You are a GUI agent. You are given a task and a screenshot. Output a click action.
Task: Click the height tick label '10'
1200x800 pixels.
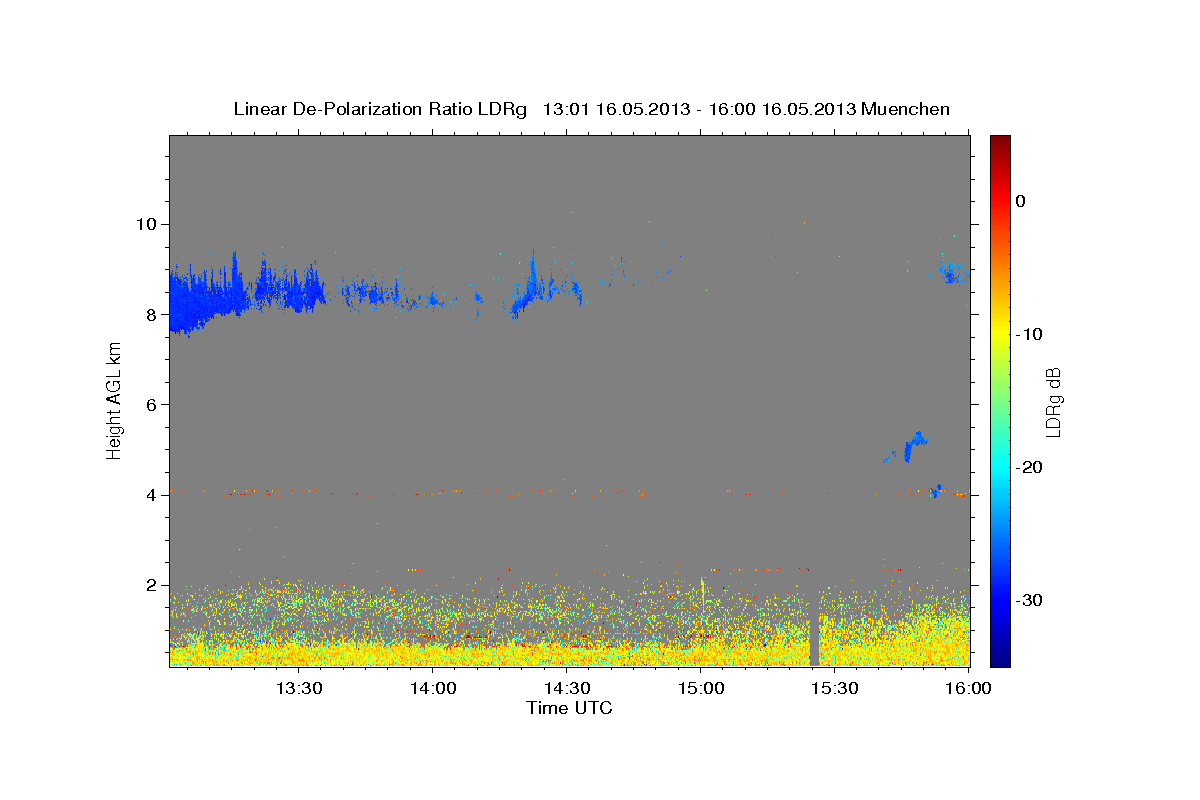click(x=149, y=223)
